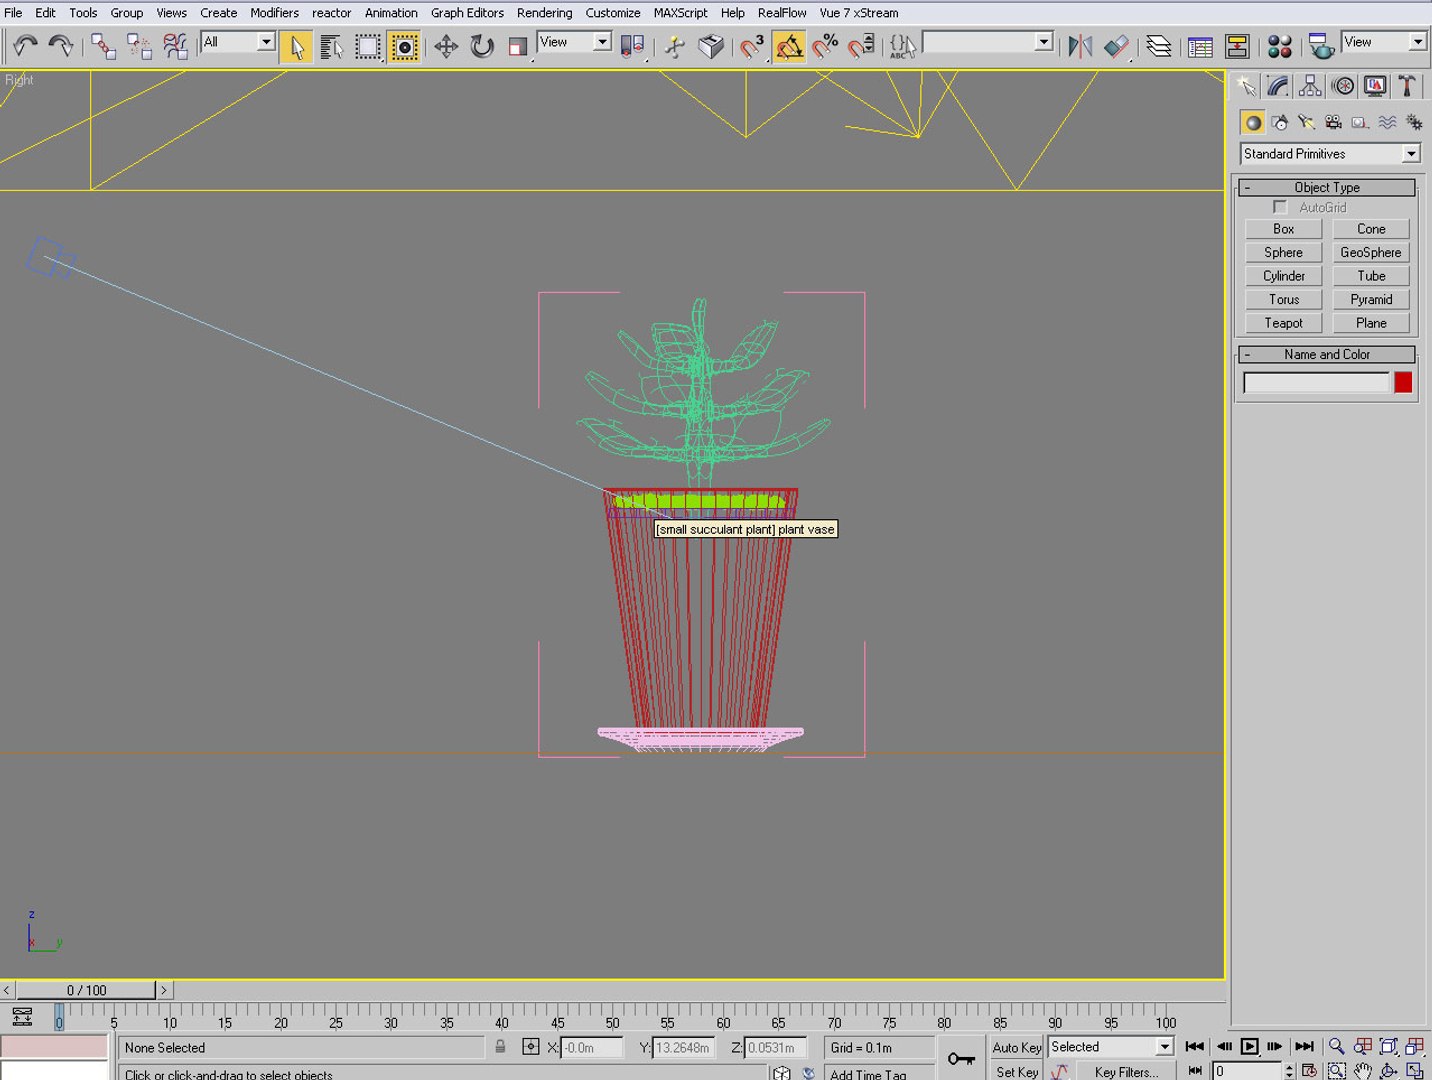Select the Unlink Selection tool
This screenshot has height=1080, width=1432.
(139, 46)
